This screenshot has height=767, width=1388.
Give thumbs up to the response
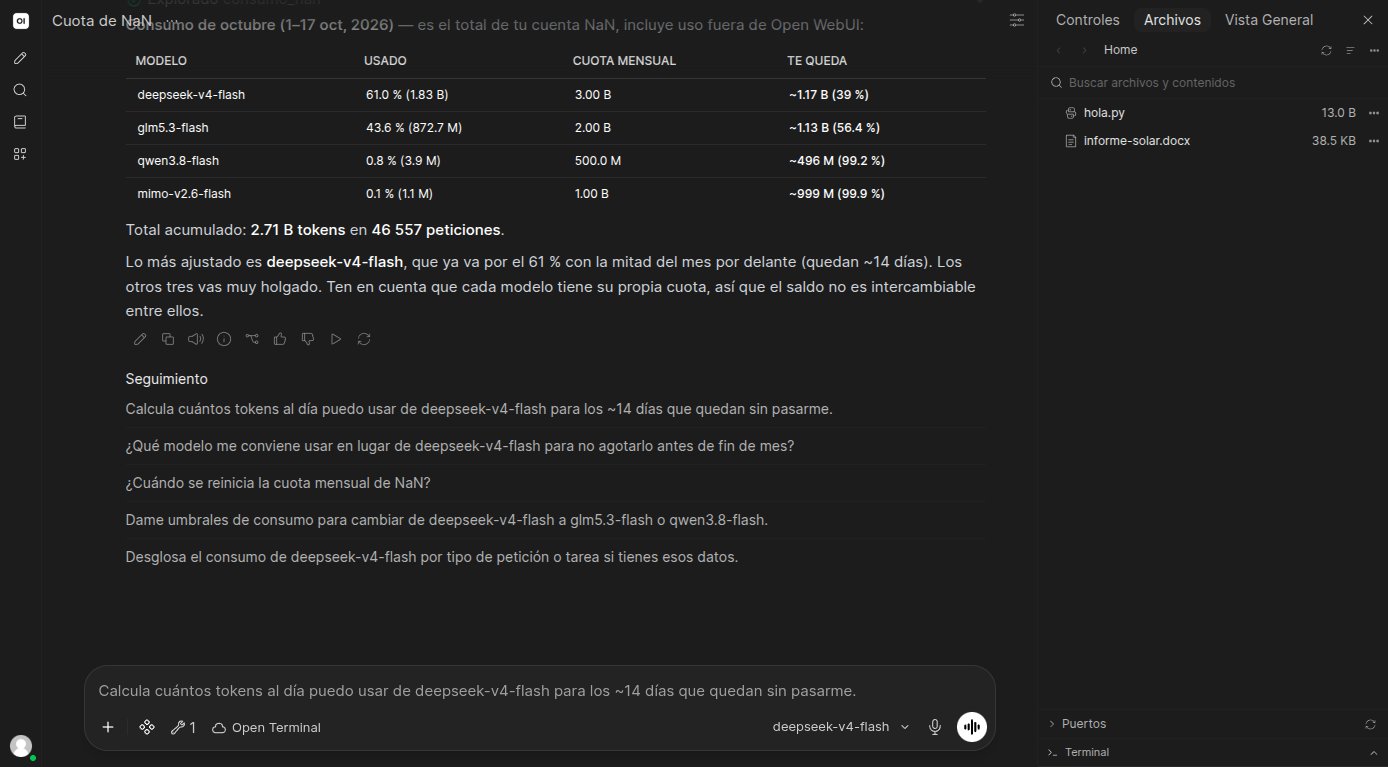coord(280,339)
